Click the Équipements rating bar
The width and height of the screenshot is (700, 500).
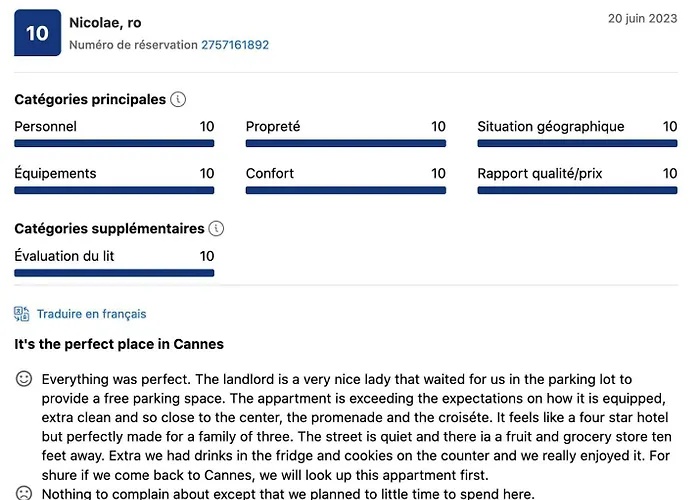pyautogui.click(x=114, y=191)
